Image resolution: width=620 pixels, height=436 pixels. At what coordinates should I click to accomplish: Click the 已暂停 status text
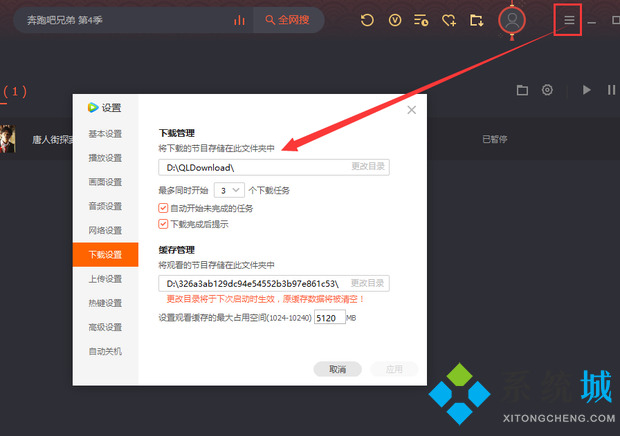click(494, 139)
